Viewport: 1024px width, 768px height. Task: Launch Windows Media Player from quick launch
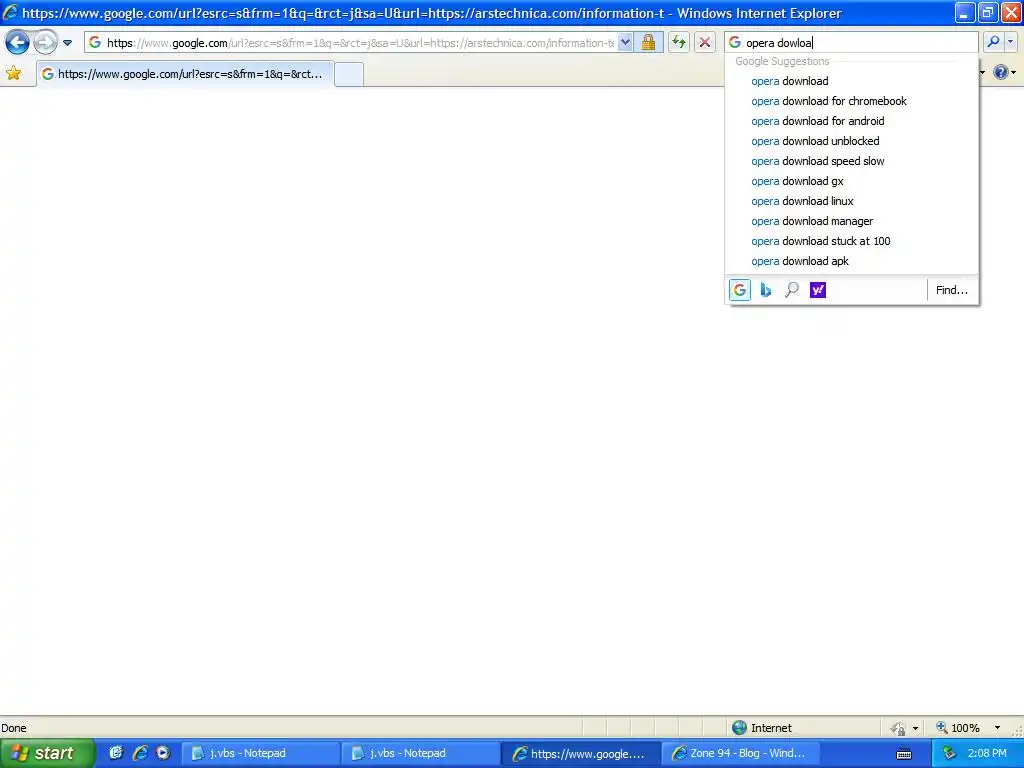pyautogui.click(x=163, y=753)
